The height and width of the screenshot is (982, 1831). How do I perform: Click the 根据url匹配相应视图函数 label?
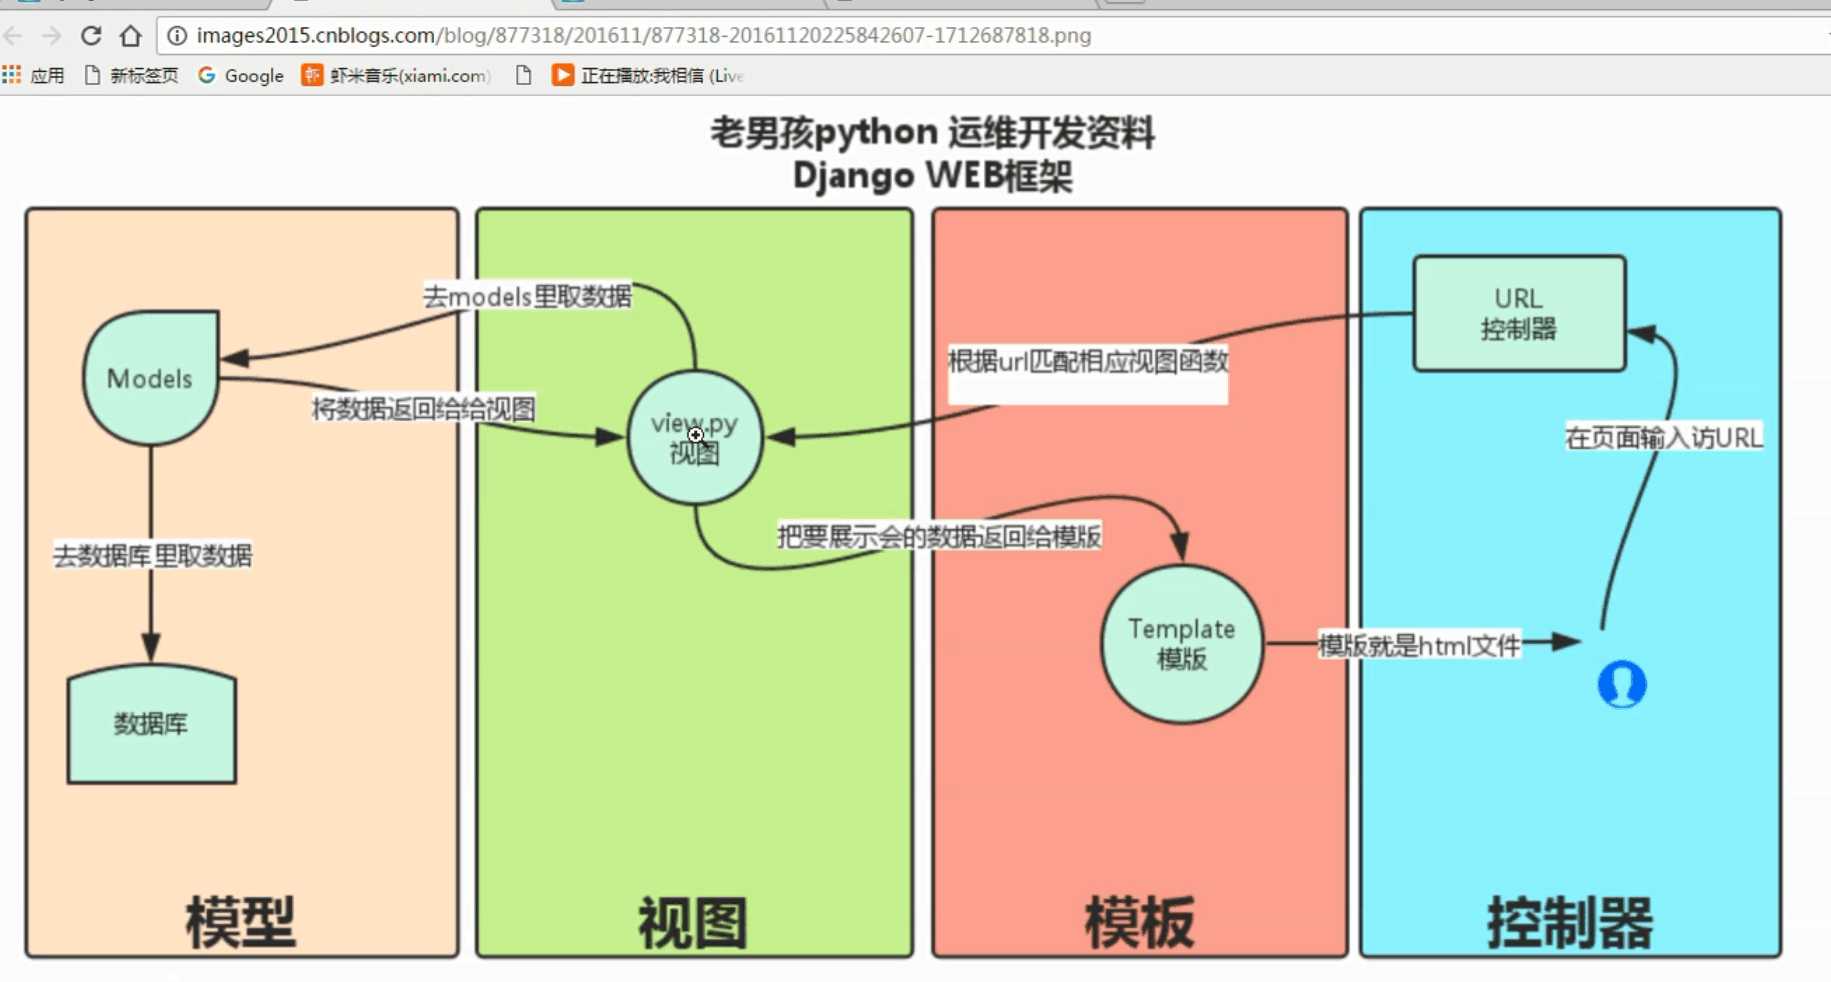point(1088,361)
